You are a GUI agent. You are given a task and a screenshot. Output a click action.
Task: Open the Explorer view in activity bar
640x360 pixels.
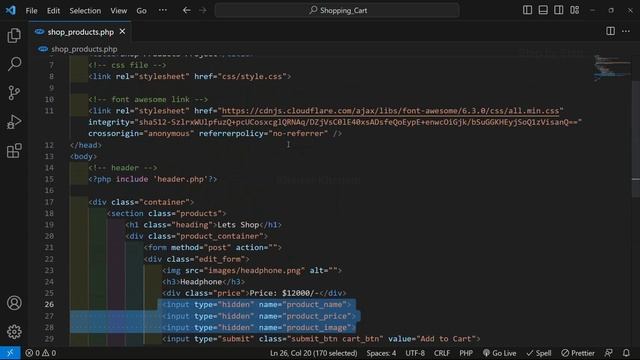point(14,36)
